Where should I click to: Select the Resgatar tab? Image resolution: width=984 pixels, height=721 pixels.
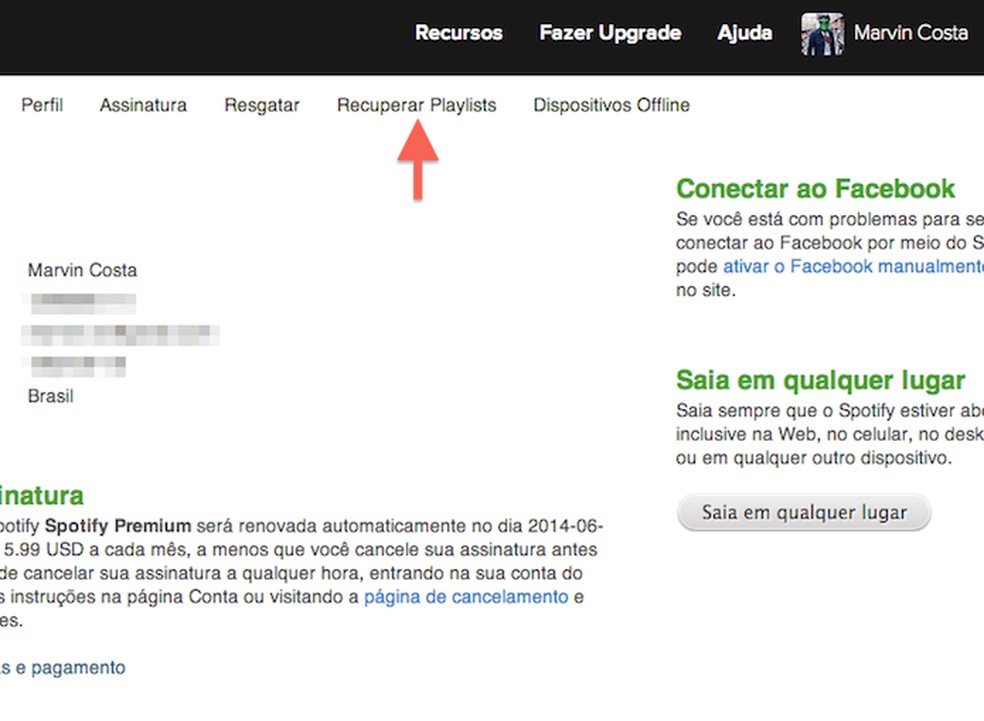(x=261, y=105)
